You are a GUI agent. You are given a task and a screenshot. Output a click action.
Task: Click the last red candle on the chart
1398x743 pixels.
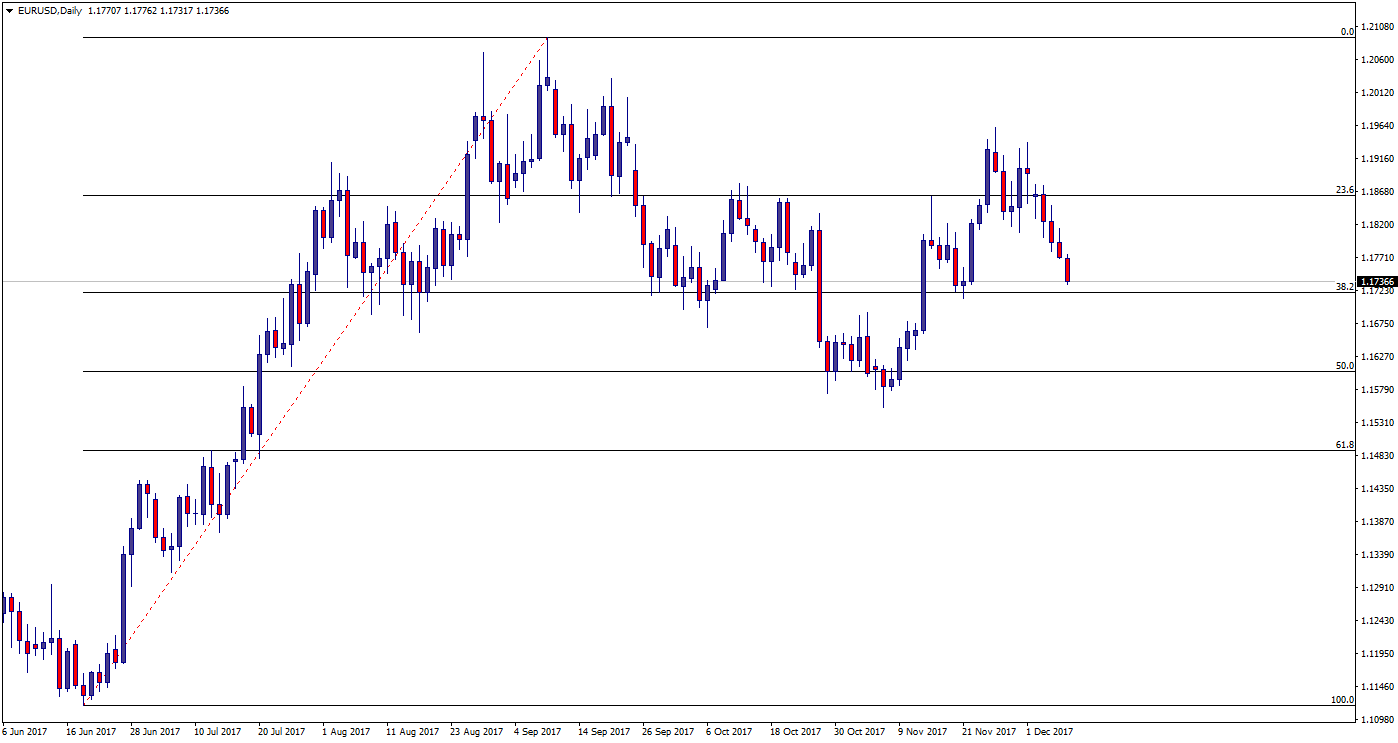coord(1068,270)
